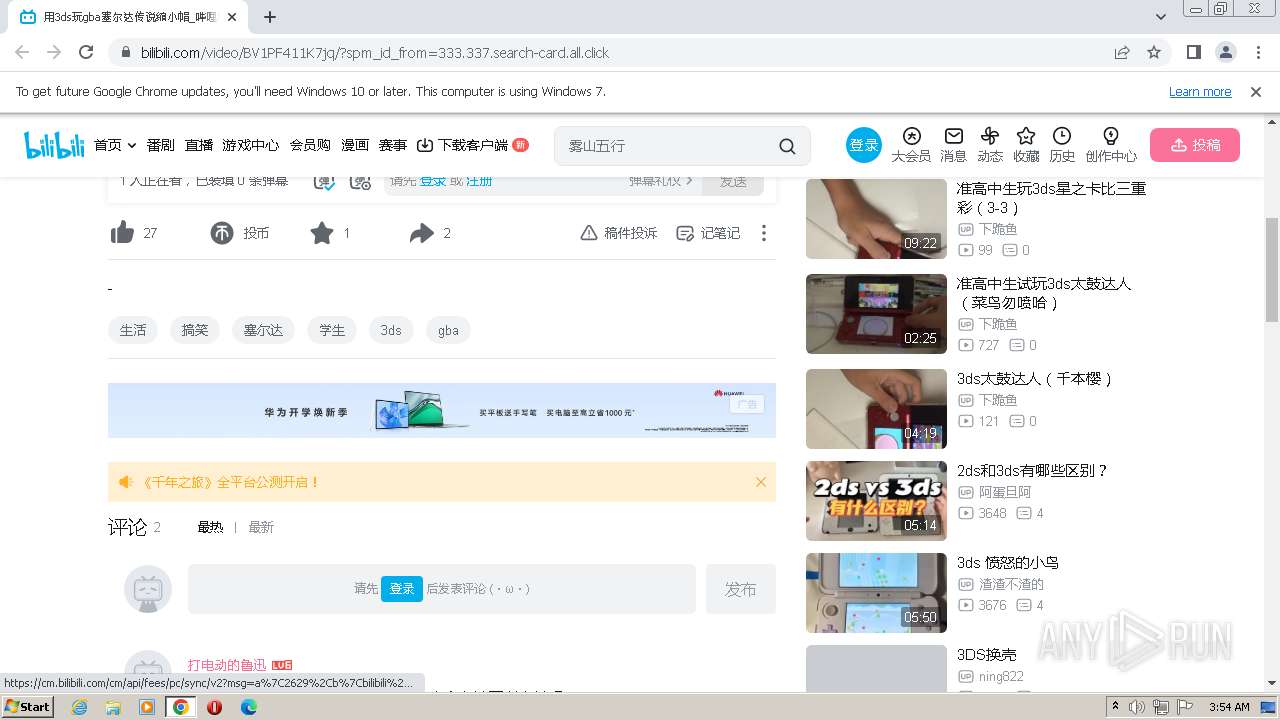
Task: Open 创作中心 creator center icon
Action: pyautogui.click(x=1111, y=145)
